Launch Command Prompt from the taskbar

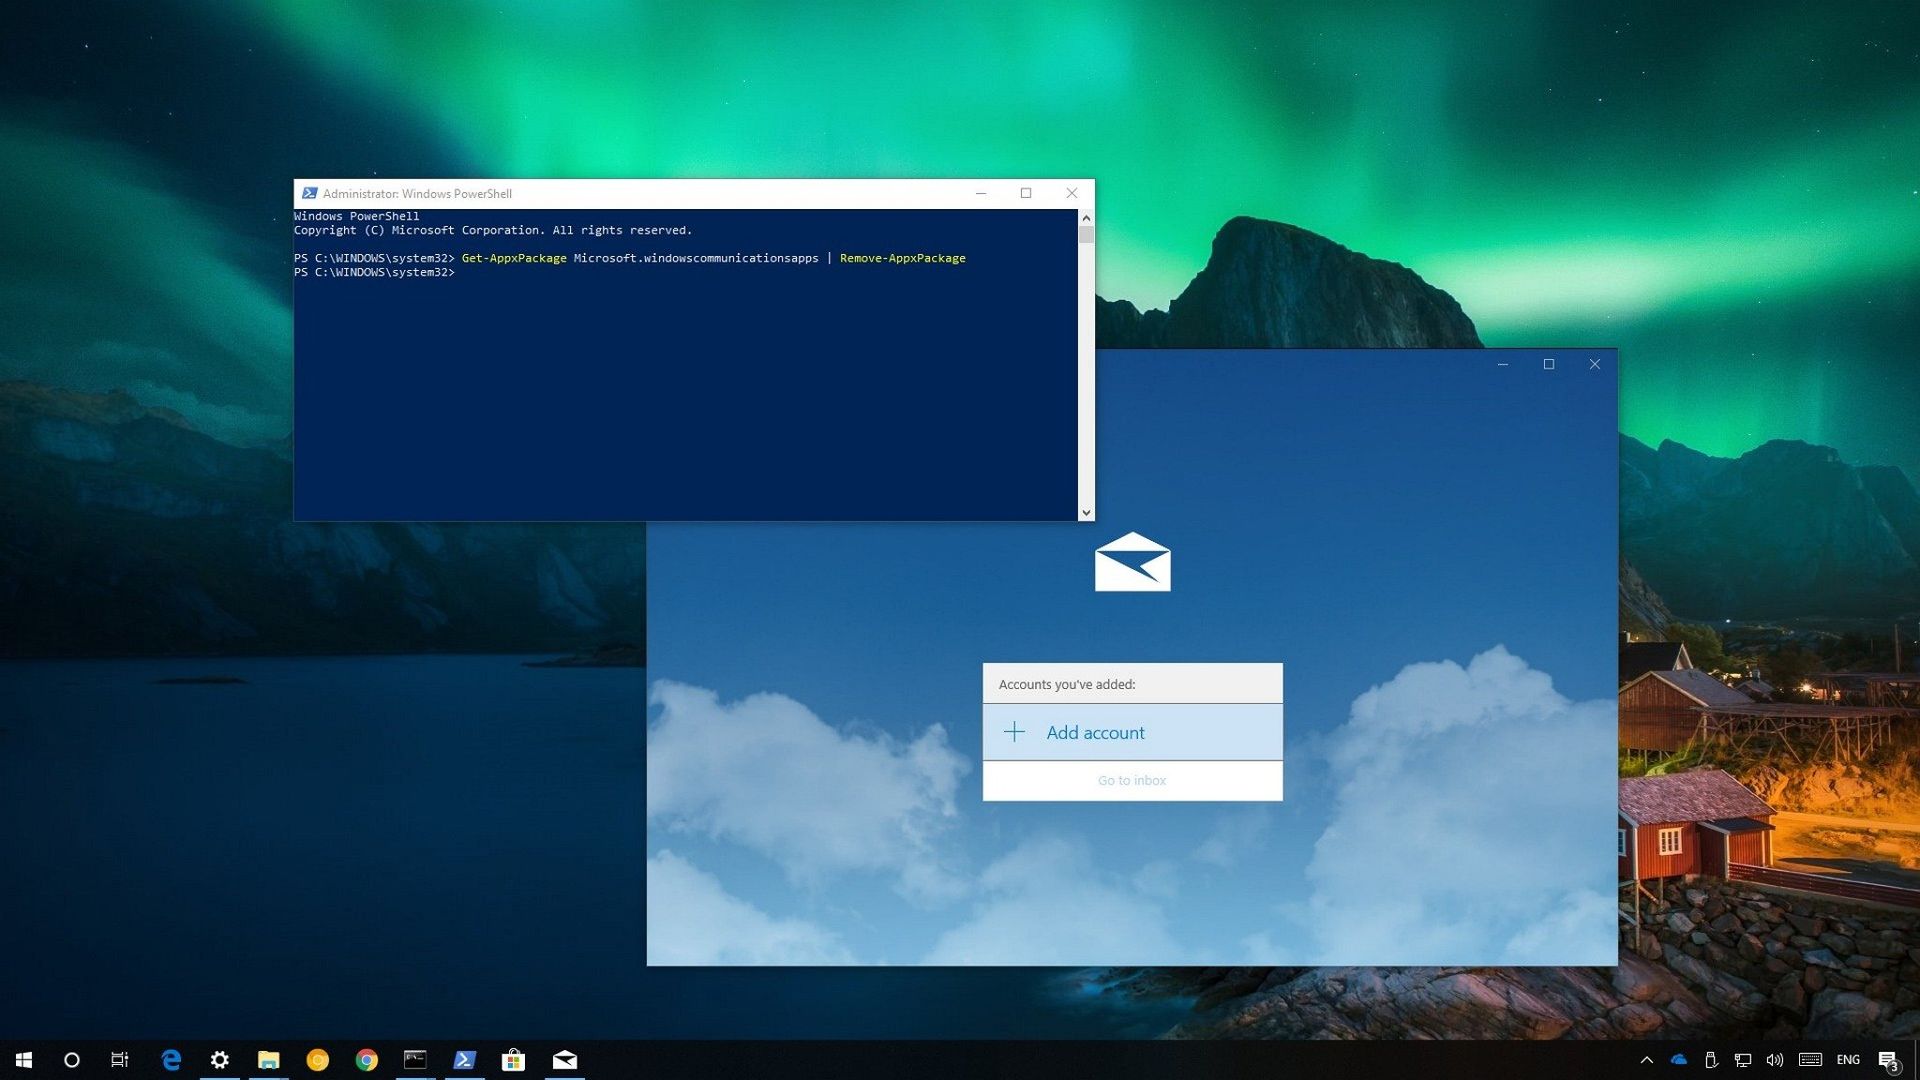click(415, 1059)
